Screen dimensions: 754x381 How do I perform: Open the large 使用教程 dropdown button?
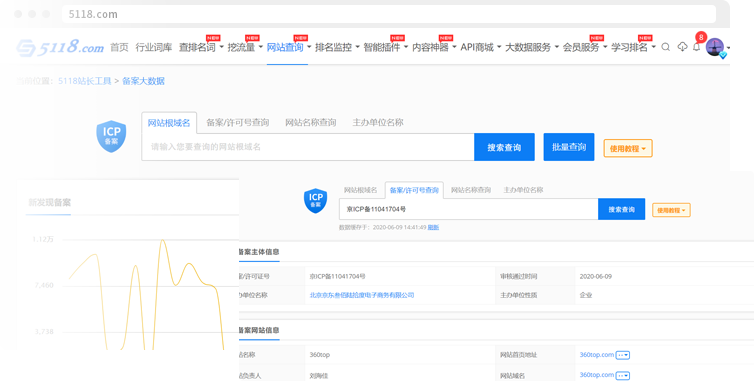click(628, 149)
